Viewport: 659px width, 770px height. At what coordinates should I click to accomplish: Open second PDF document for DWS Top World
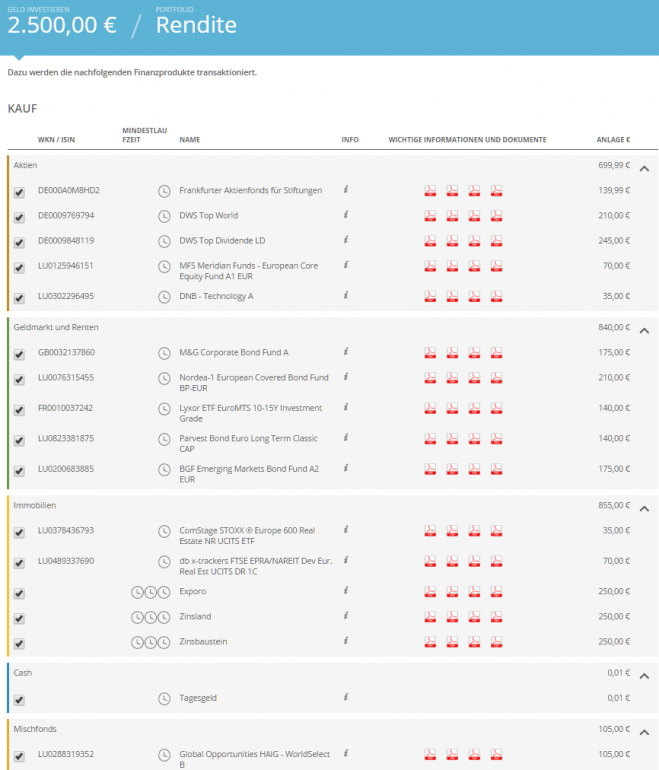click(452, 216)
